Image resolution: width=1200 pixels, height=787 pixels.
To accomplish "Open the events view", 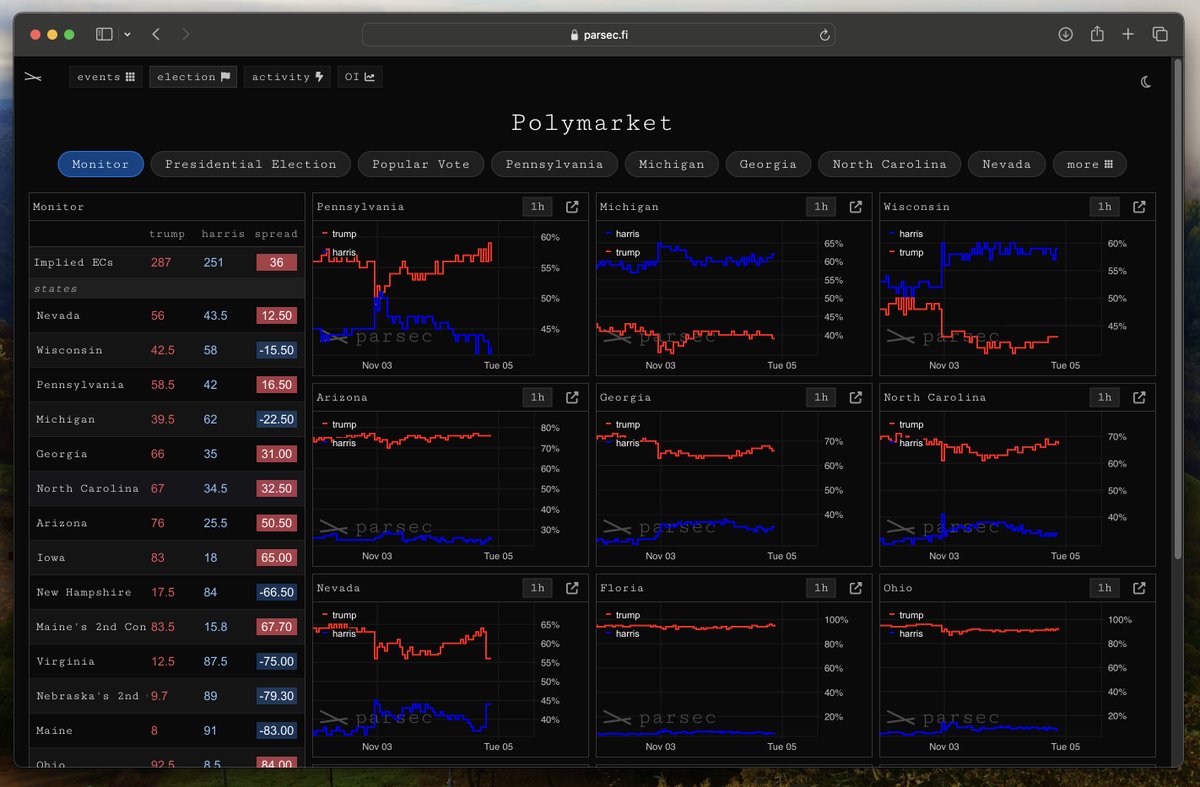I will 106,77.
